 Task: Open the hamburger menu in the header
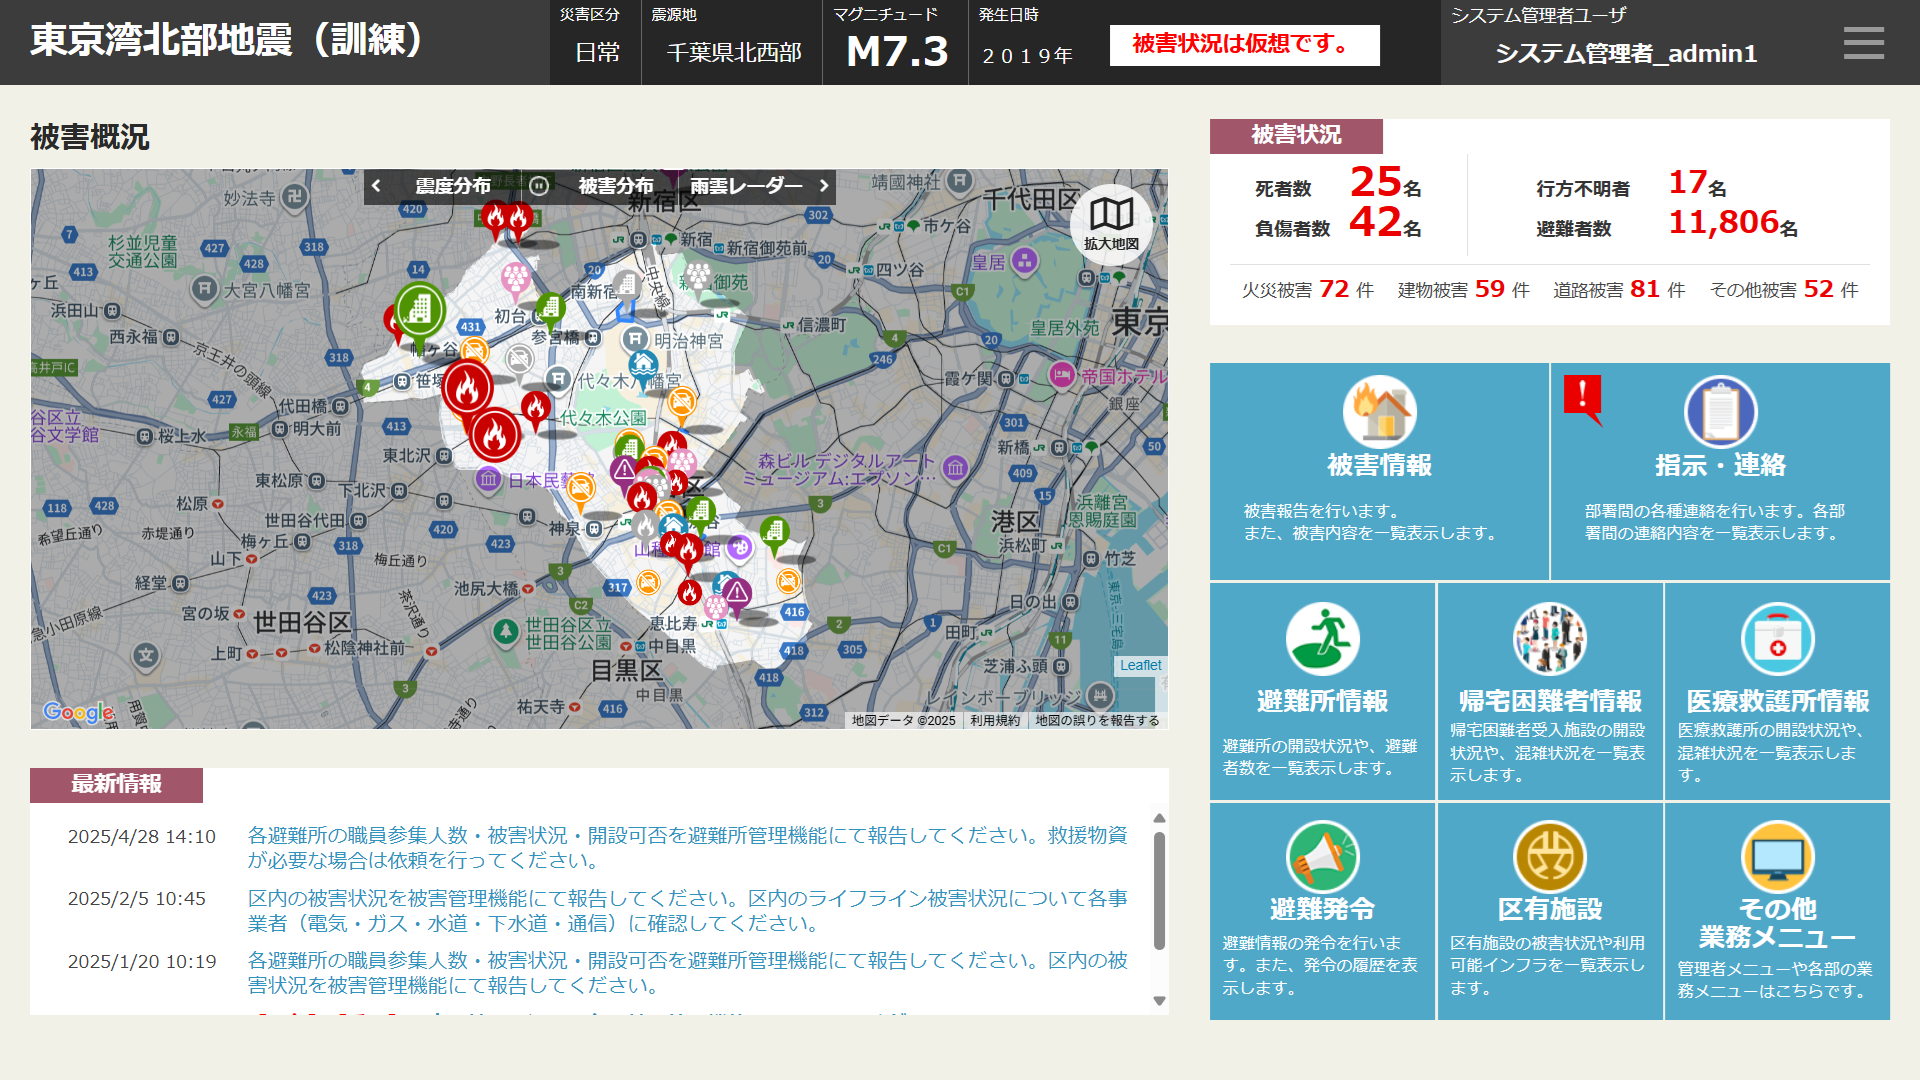tap(1863, 43)
